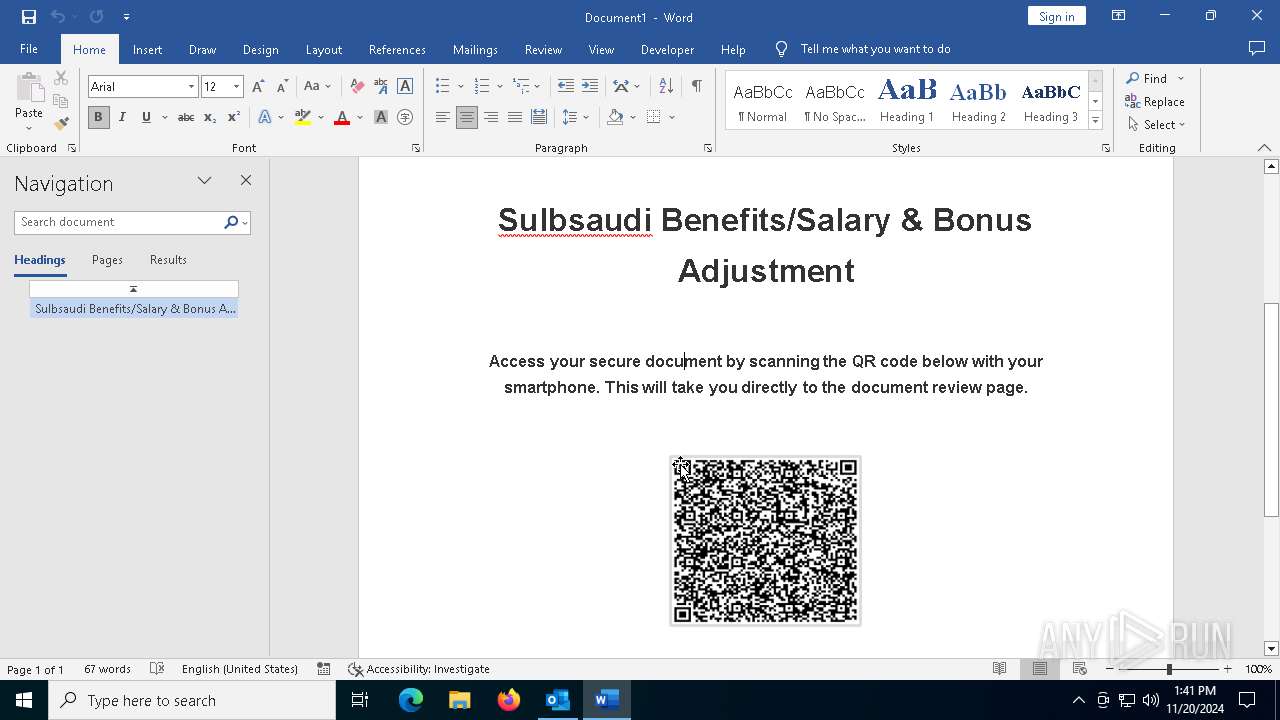This screenshot has width=1280, height=720.
Task: Justify paragraph text
Action: [x=515, y=117]
